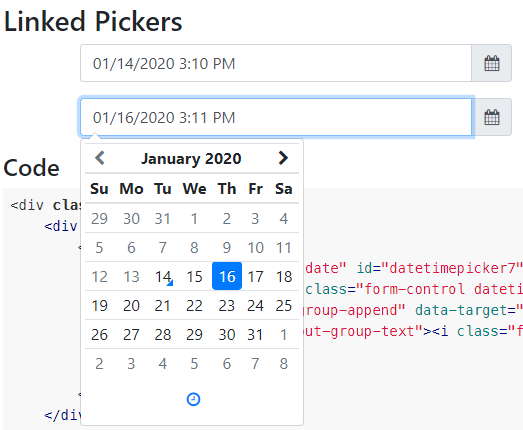Select January 14 with today marker
The image size is (523, 430).
coord(163,276)
